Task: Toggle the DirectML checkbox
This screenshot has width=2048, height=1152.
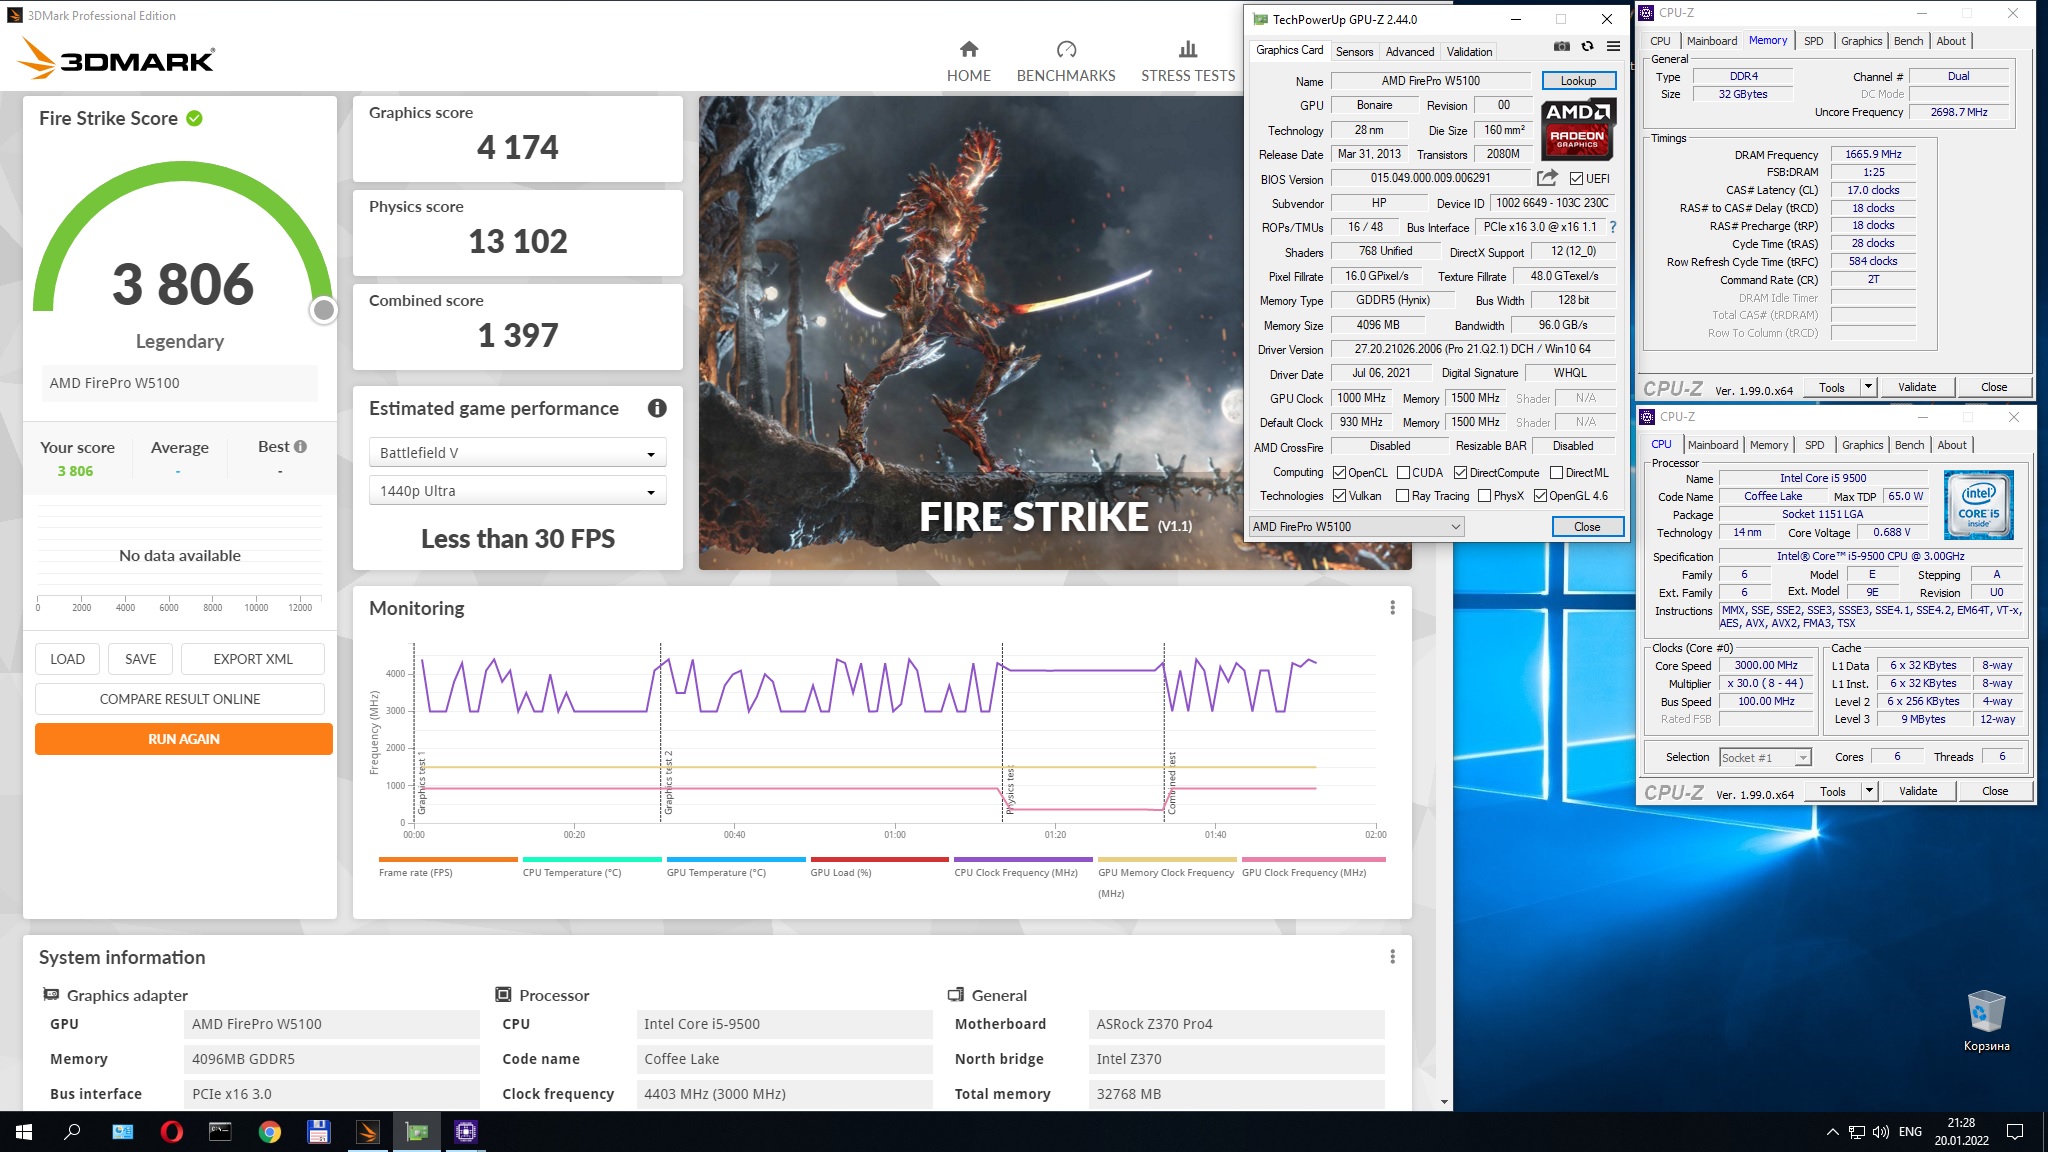Action: [1556, 473]
